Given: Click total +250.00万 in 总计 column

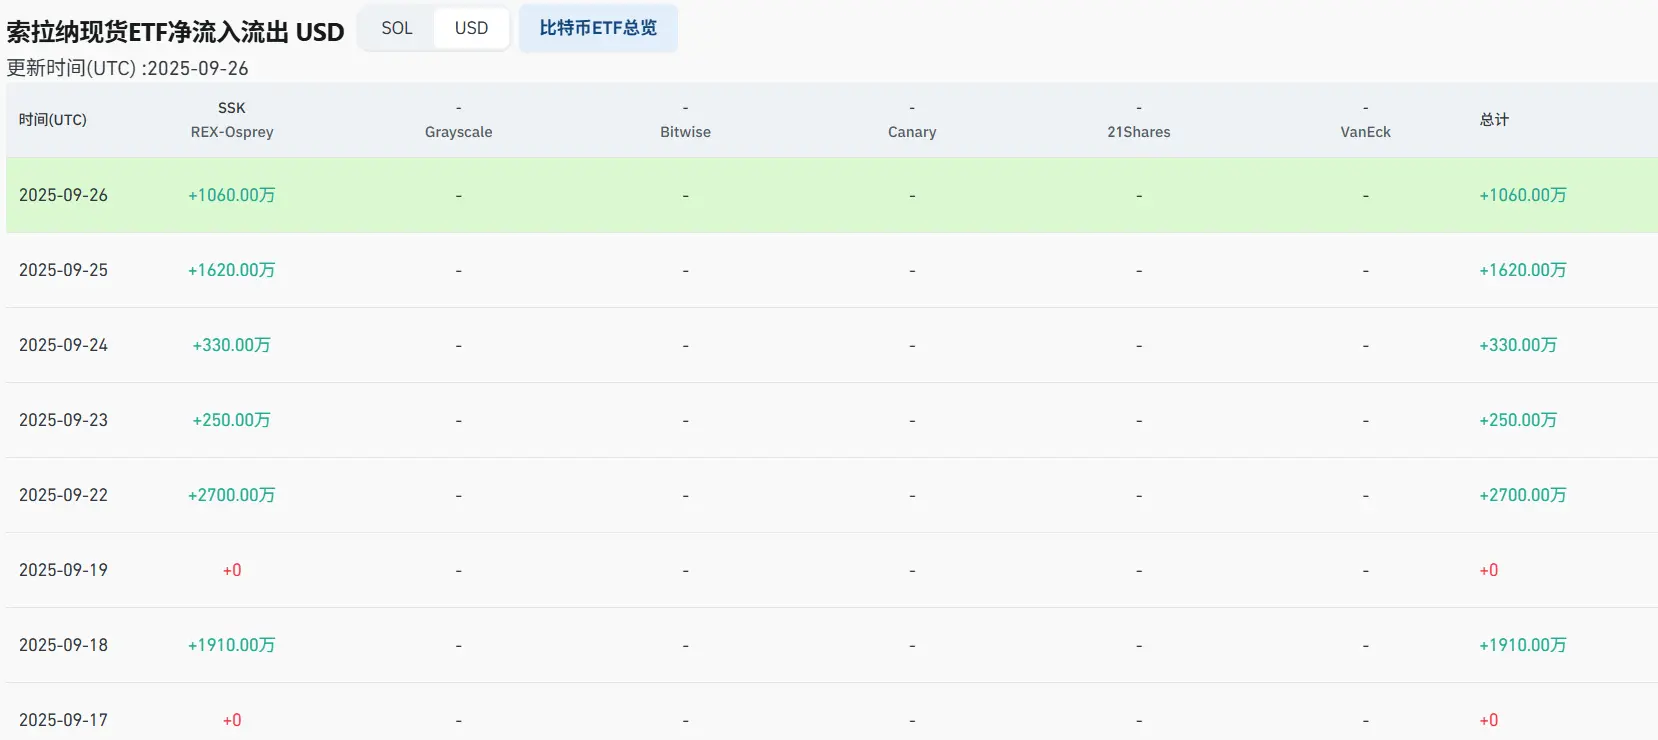Looking at the screenshot, I should point(1518,420).
